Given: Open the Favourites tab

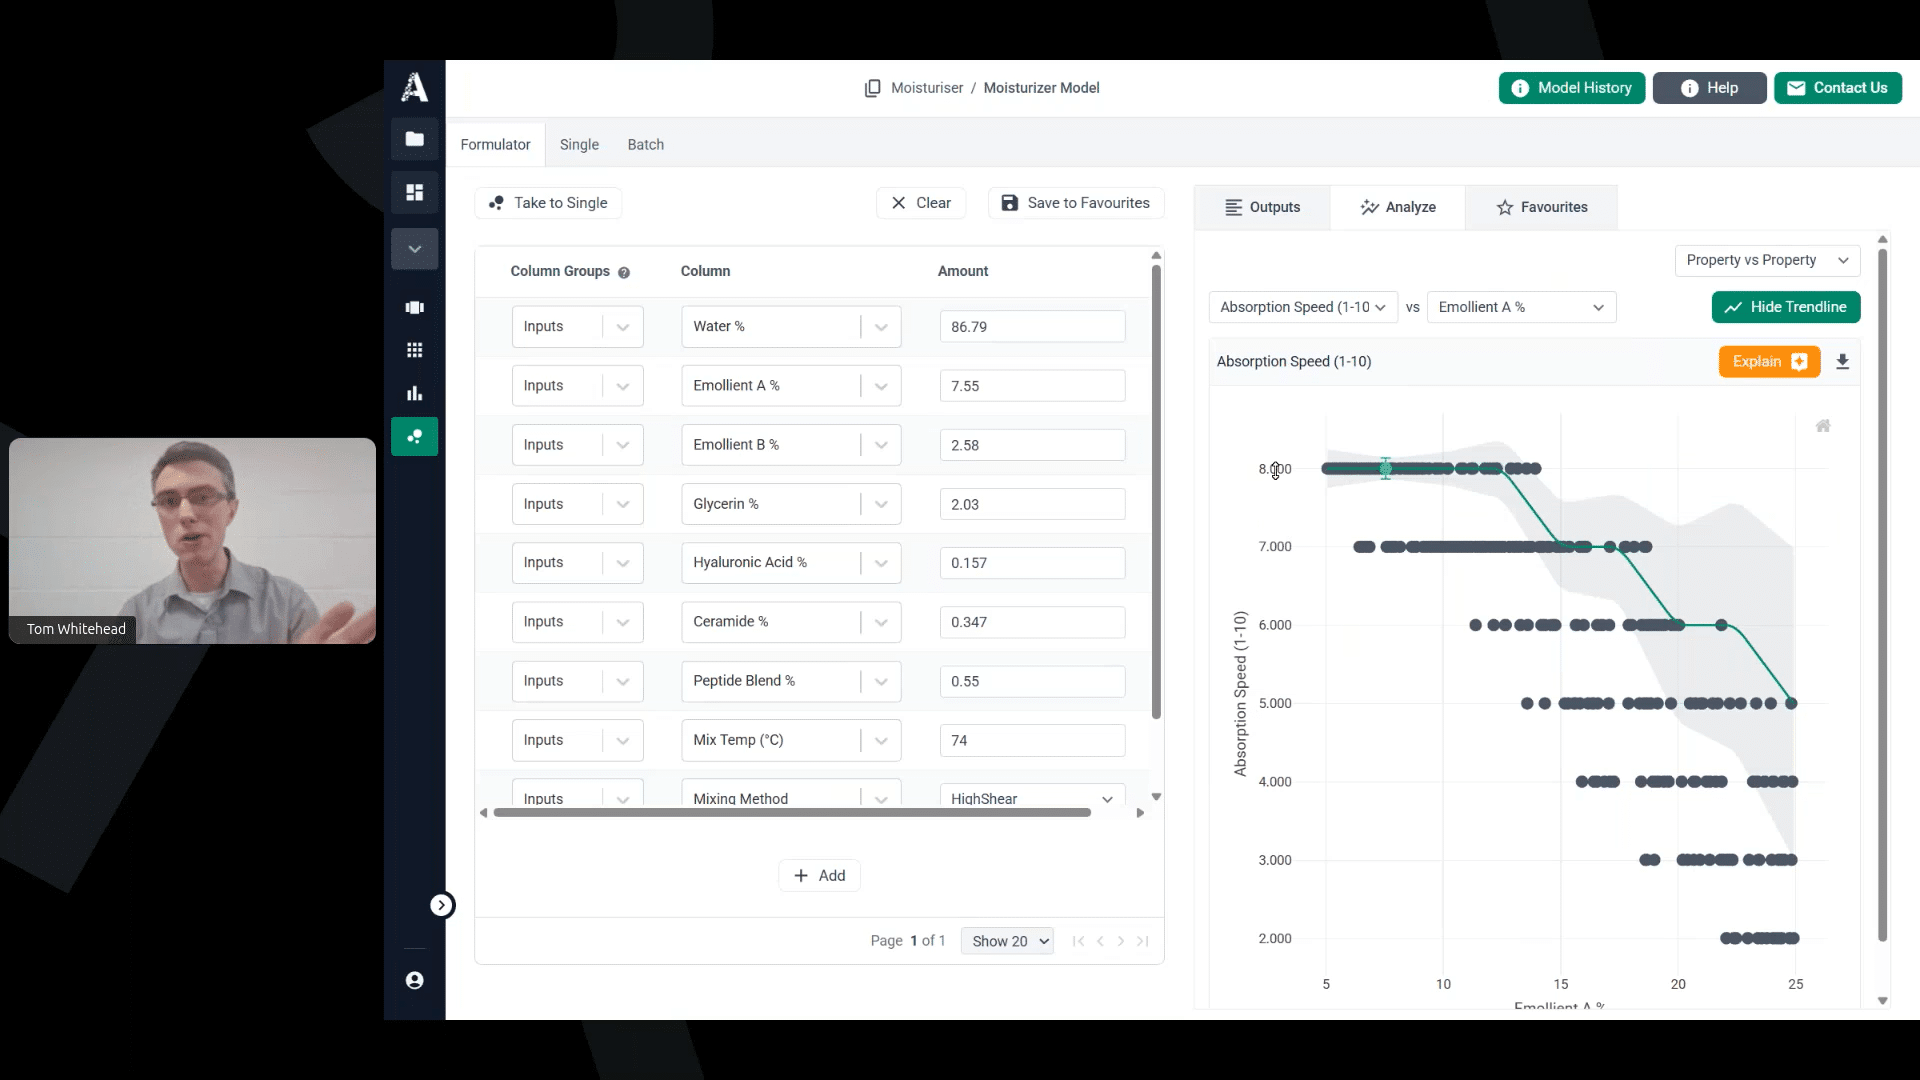Looking at the screenshot, I should (1541, 207).
